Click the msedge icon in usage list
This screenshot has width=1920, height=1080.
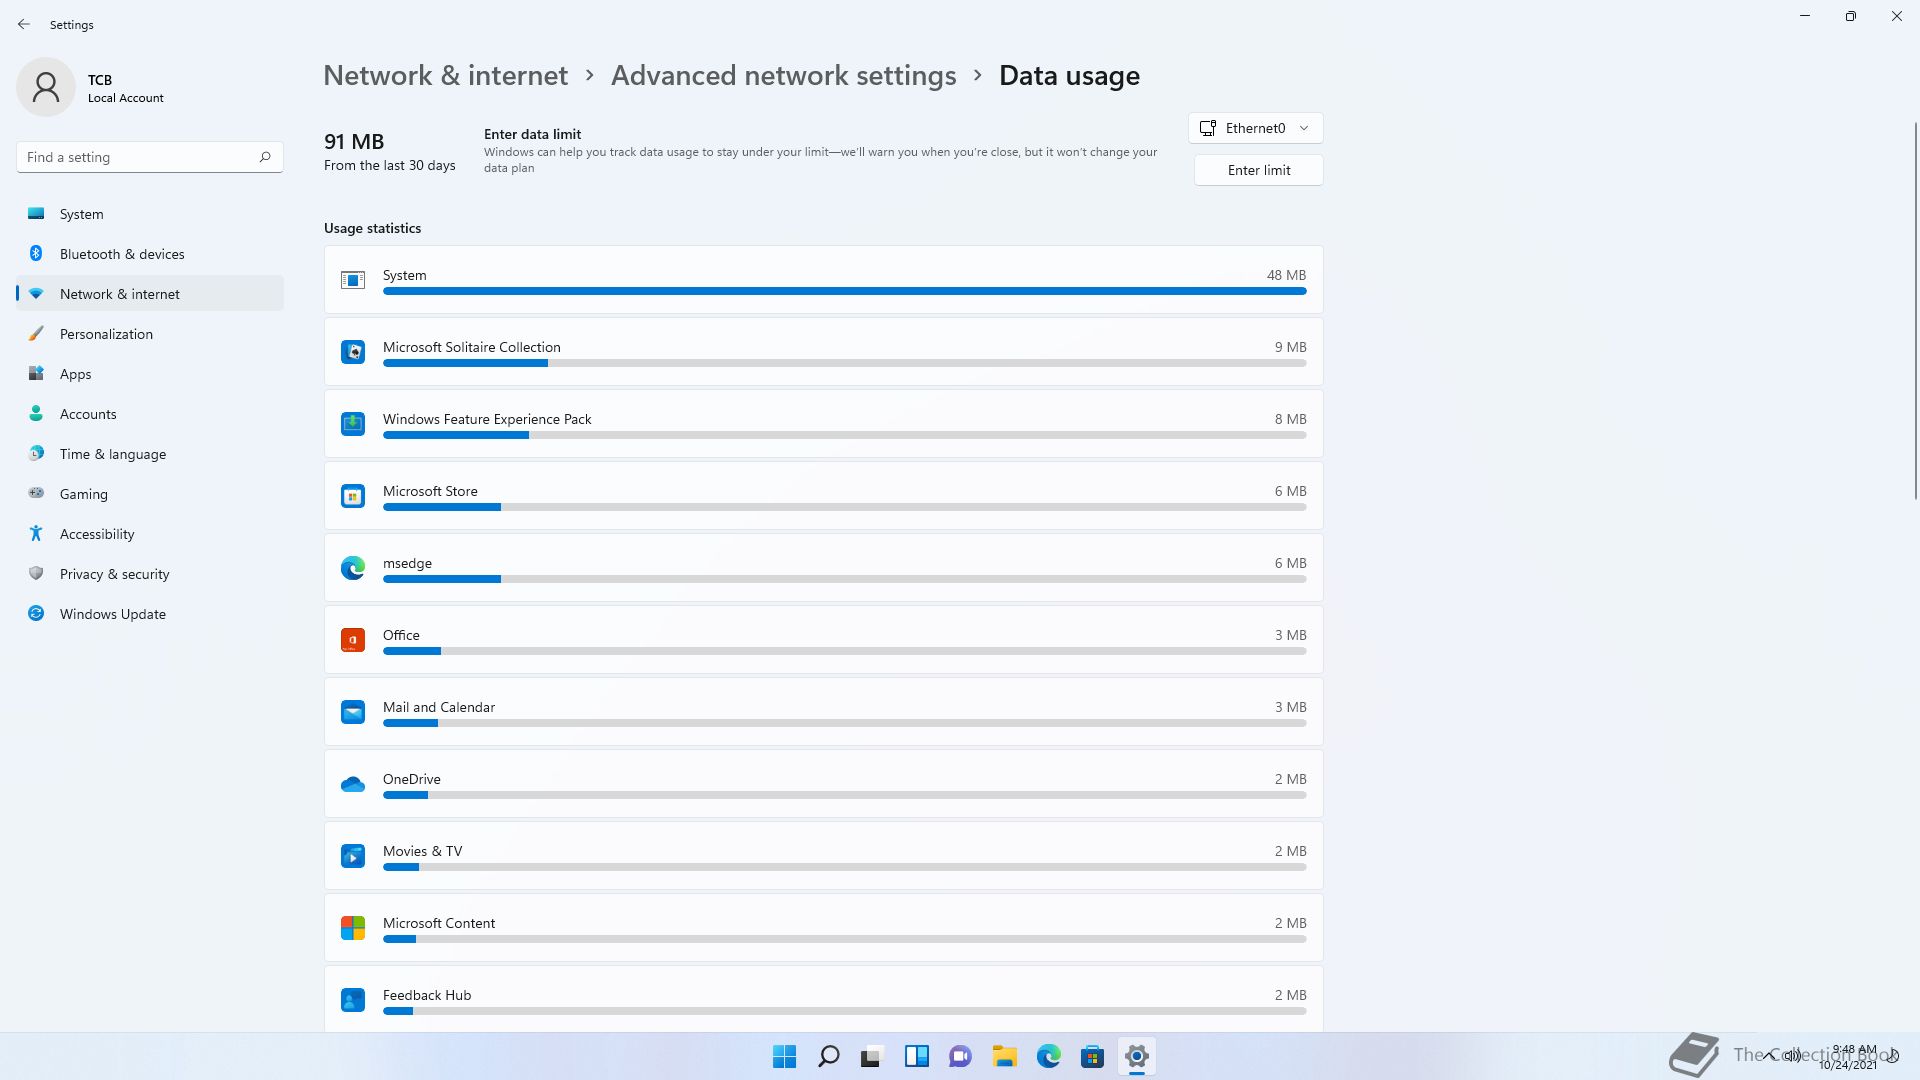353,568
